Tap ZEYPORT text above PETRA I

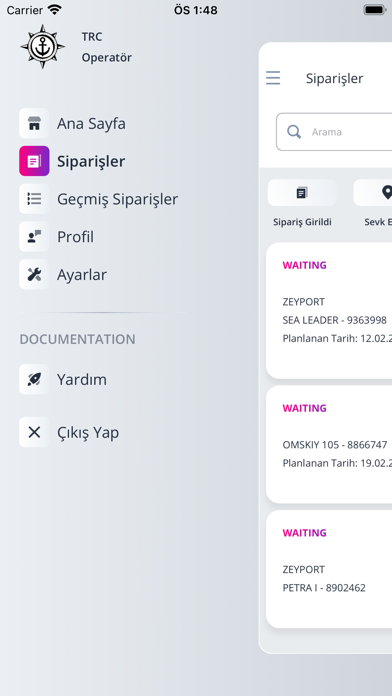click(304, 569)
